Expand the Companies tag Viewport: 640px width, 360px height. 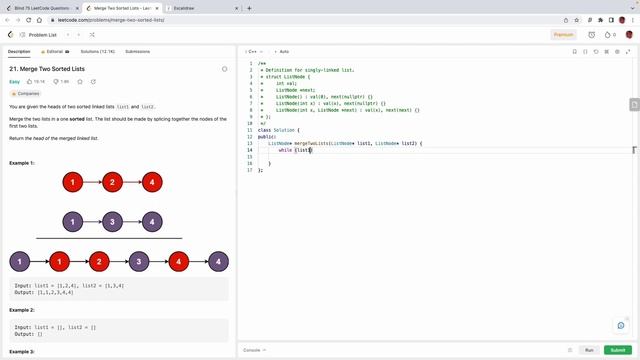pos(25,94)
